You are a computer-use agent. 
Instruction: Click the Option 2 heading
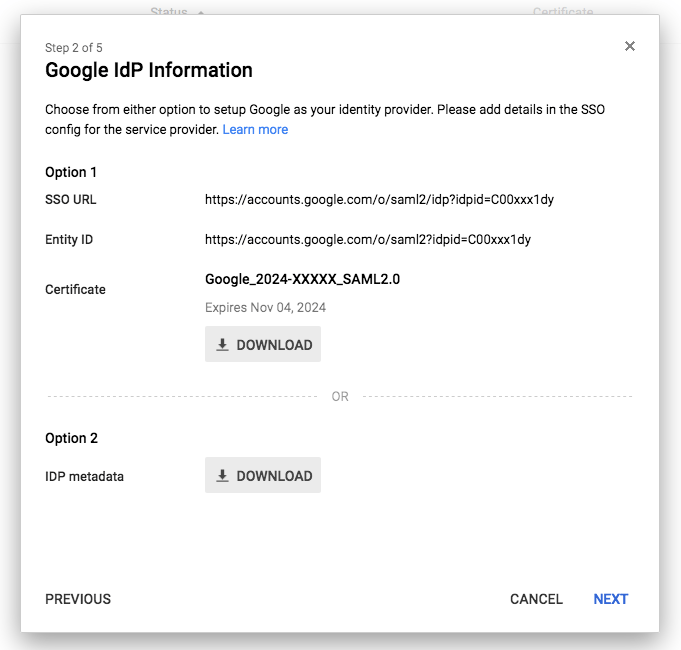(x=71, y=438)
